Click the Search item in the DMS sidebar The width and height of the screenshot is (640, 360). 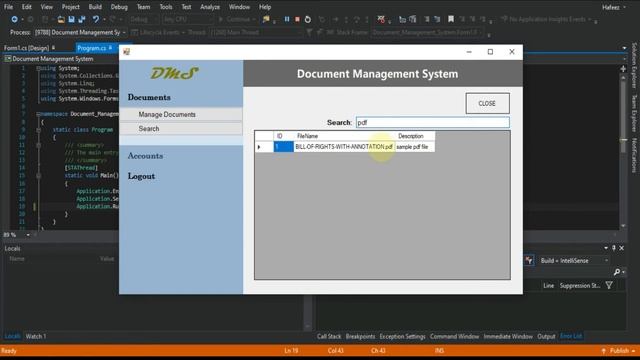181,129
